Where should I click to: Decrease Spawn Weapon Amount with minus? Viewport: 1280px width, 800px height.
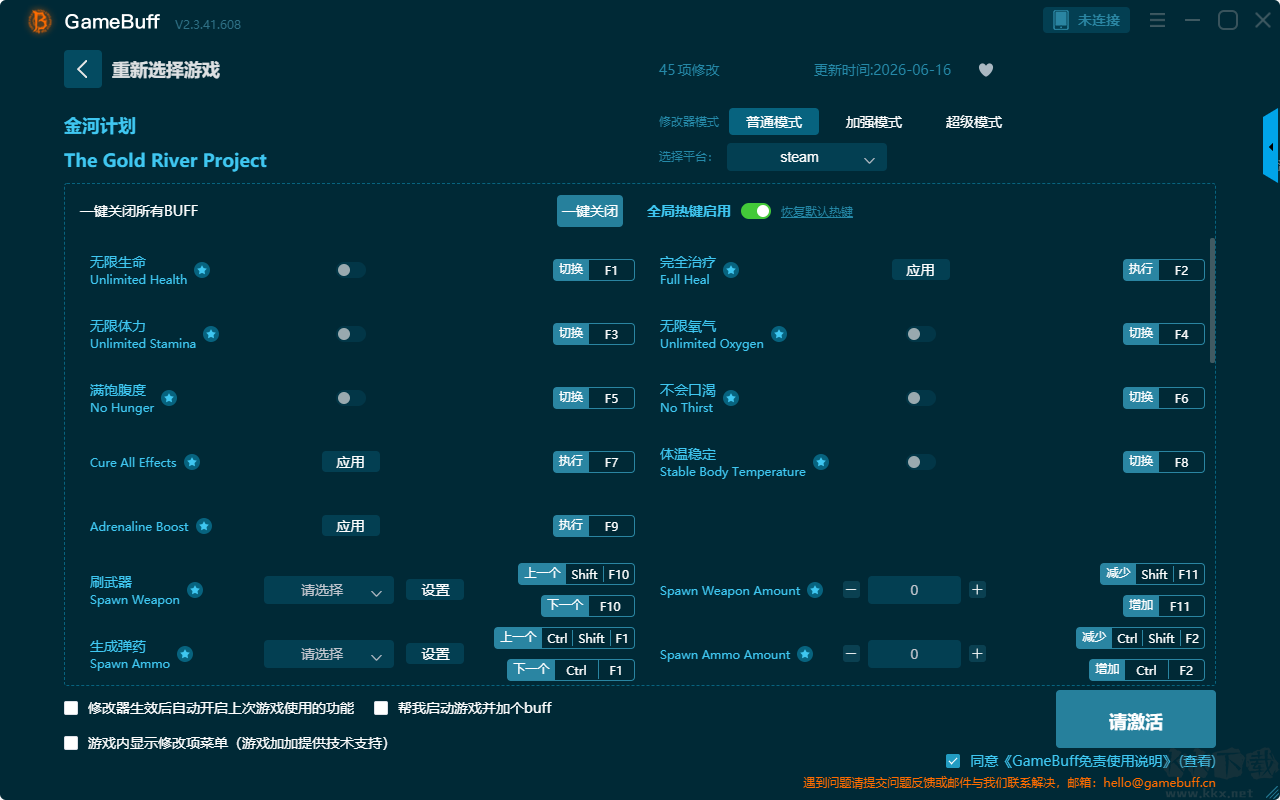click(x=851, y=590)
